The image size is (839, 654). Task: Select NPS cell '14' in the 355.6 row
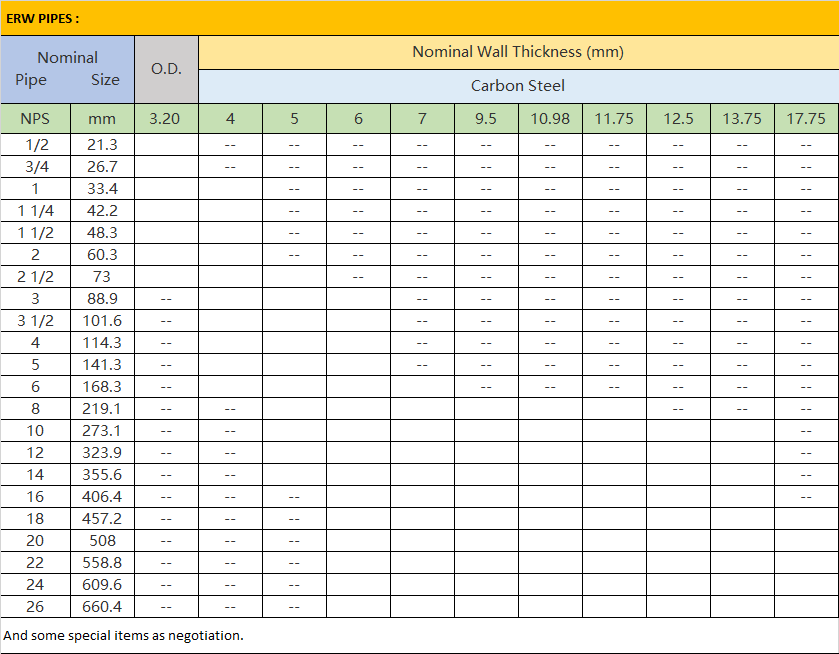35,474
